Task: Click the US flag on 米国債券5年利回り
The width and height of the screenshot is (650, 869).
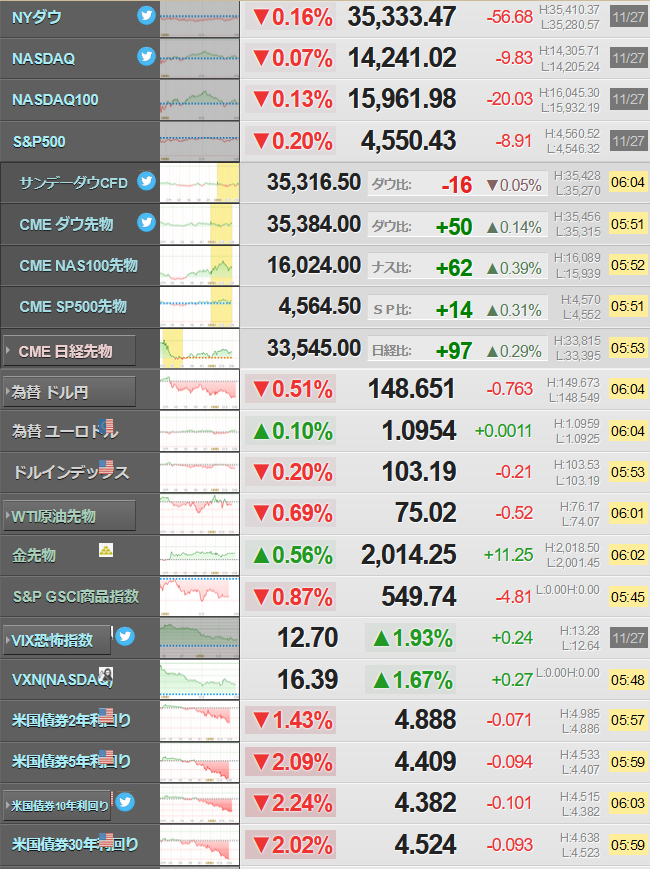Action: [x=106, y=756]
